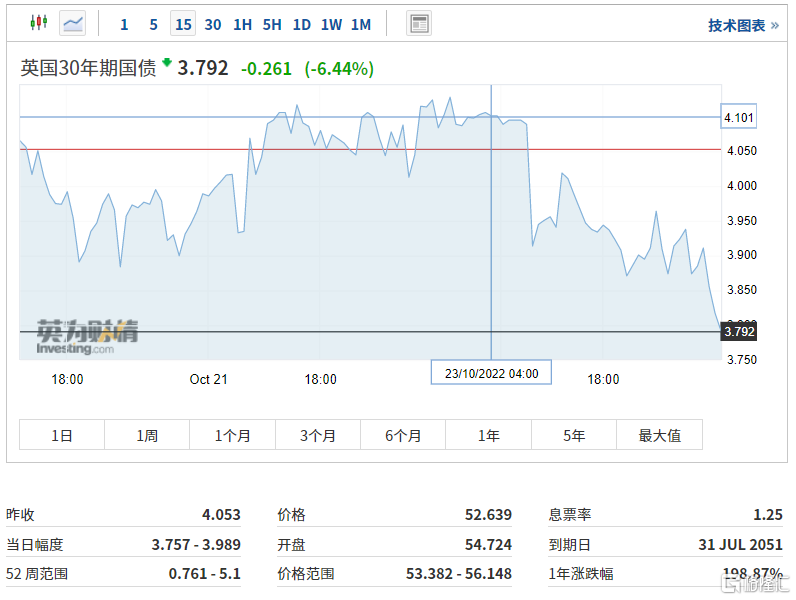Select the 1H interval
Viewport: 796px width, 600px height.
(x=242, y=24)
